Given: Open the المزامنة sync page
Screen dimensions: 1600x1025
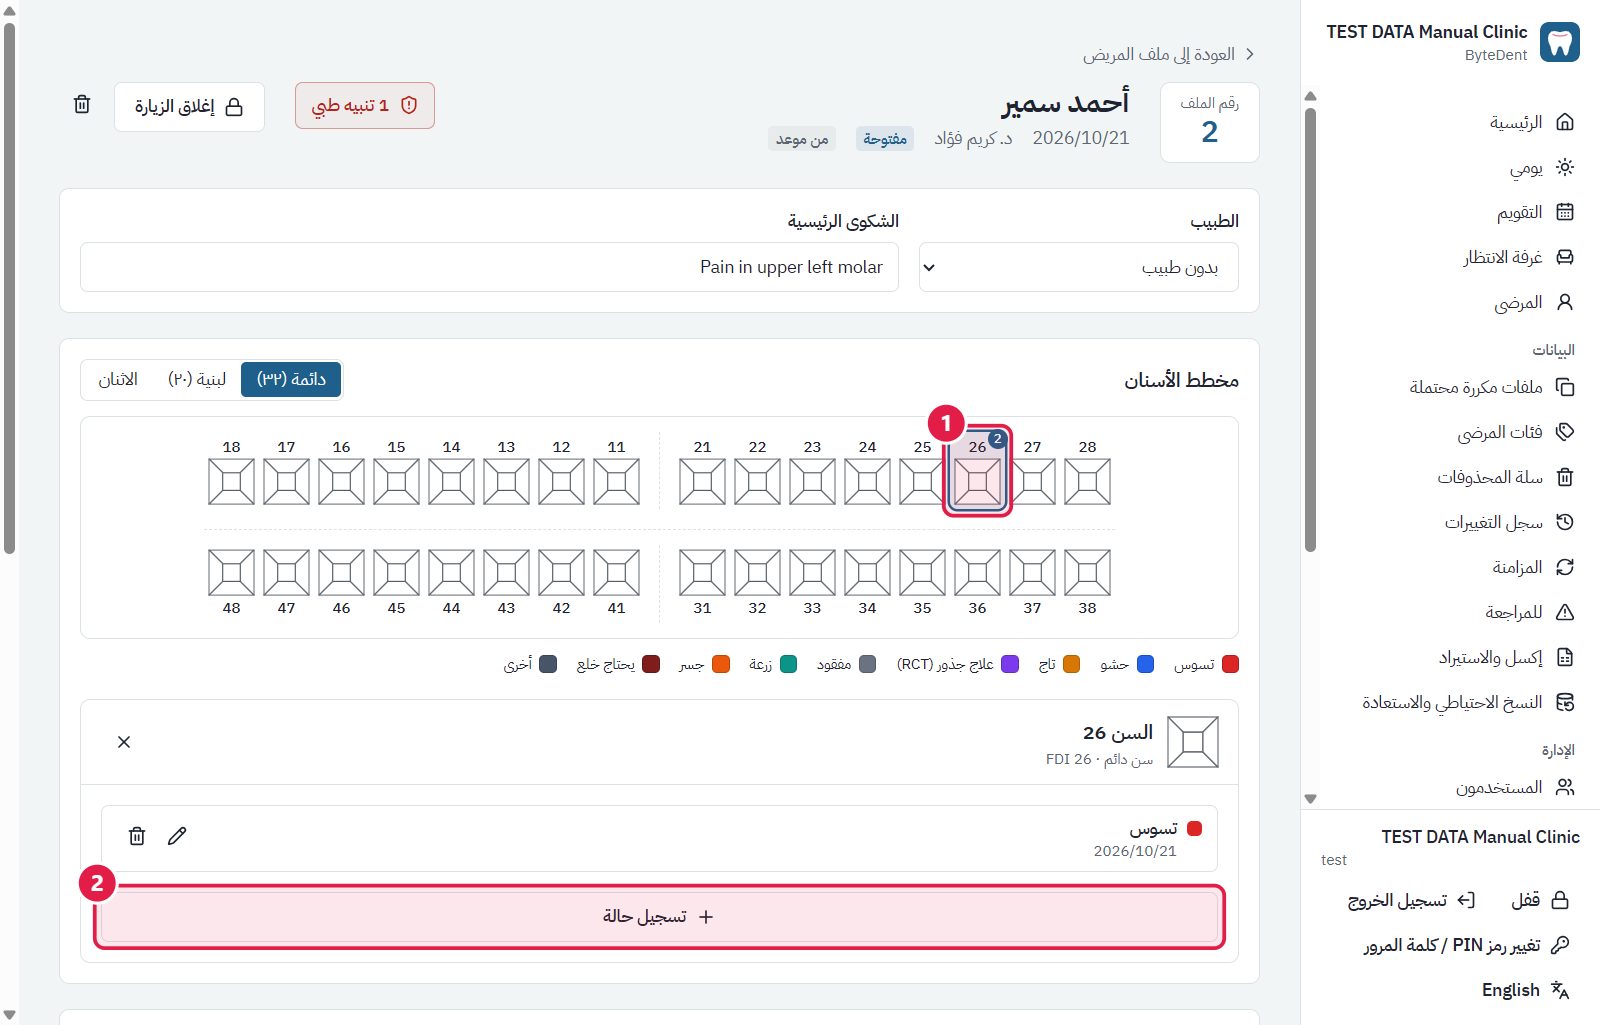Looking at the screenshot, I should [x=1532, y=567].
